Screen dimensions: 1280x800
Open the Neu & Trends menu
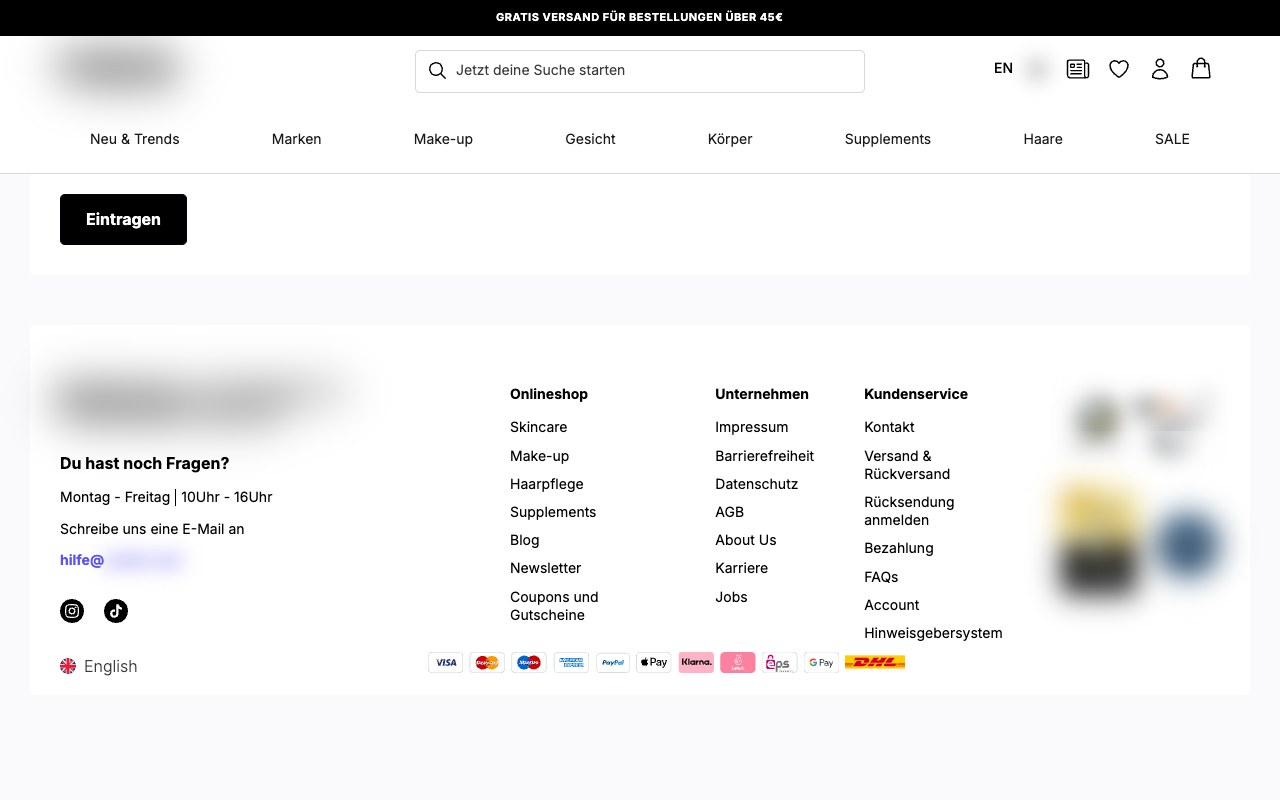pos(135,139)
